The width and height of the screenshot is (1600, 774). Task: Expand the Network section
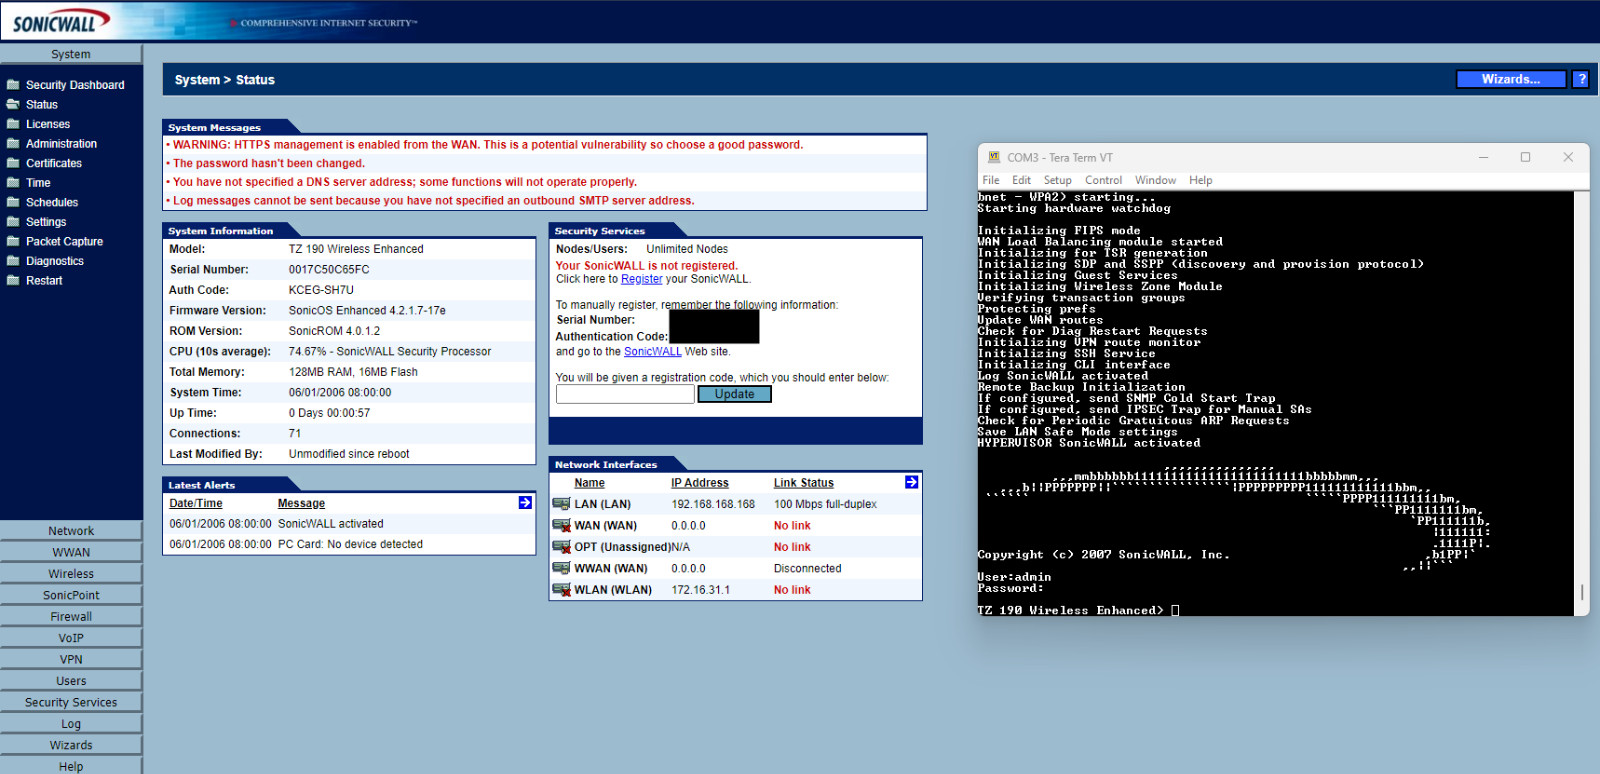coord(71,531)
